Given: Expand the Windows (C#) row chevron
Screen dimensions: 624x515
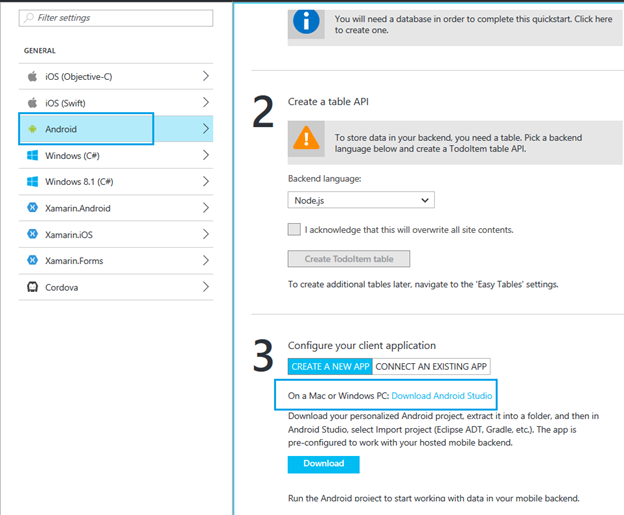Looking at the screenshot, I should click(x=206, y=155).
